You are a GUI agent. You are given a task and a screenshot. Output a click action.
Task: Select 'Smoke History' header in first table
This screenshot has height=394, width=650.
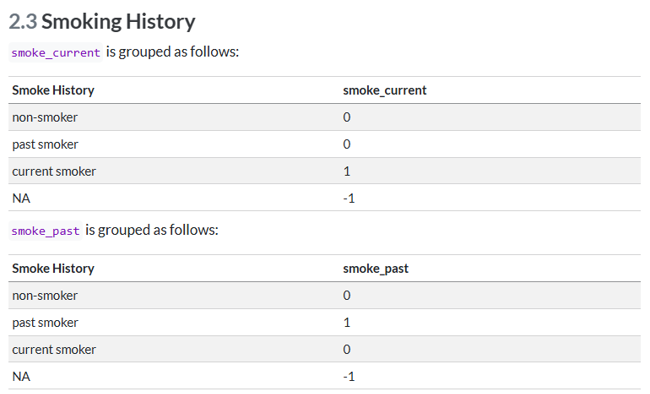click(x=53, y=90)
